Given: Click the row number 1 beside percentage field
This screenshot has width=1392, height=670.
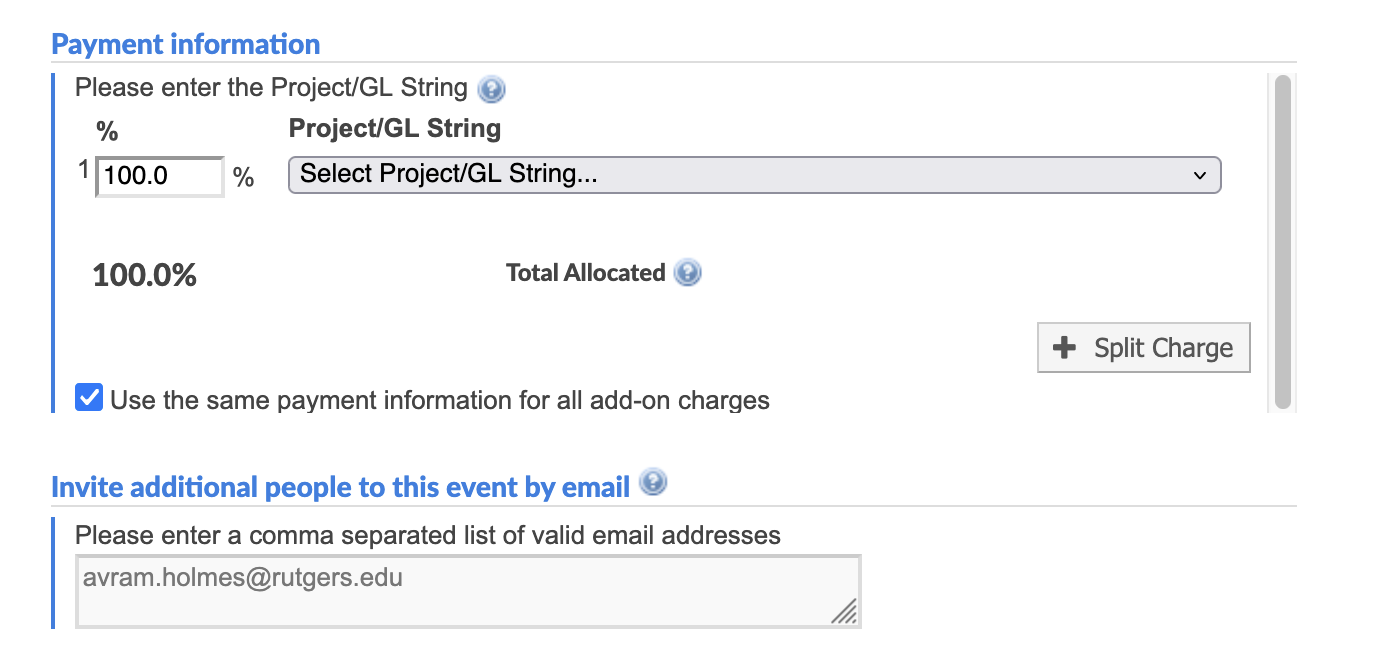Looking at the screenshot, I should (84, 170).
